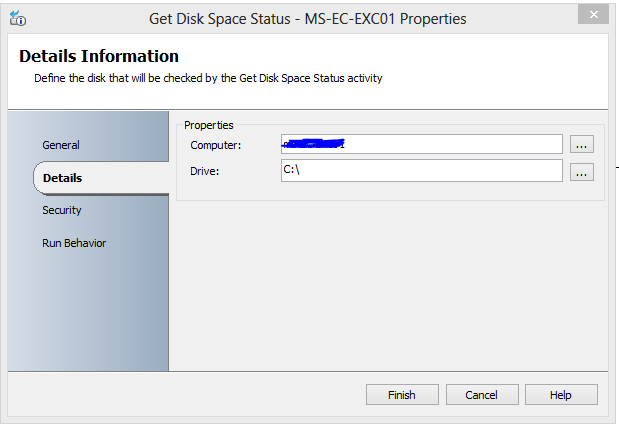The width and height of the screenshot is (619, 425).
Task: Open the browse ellipsis button for Computer
Action: point(582,144)
